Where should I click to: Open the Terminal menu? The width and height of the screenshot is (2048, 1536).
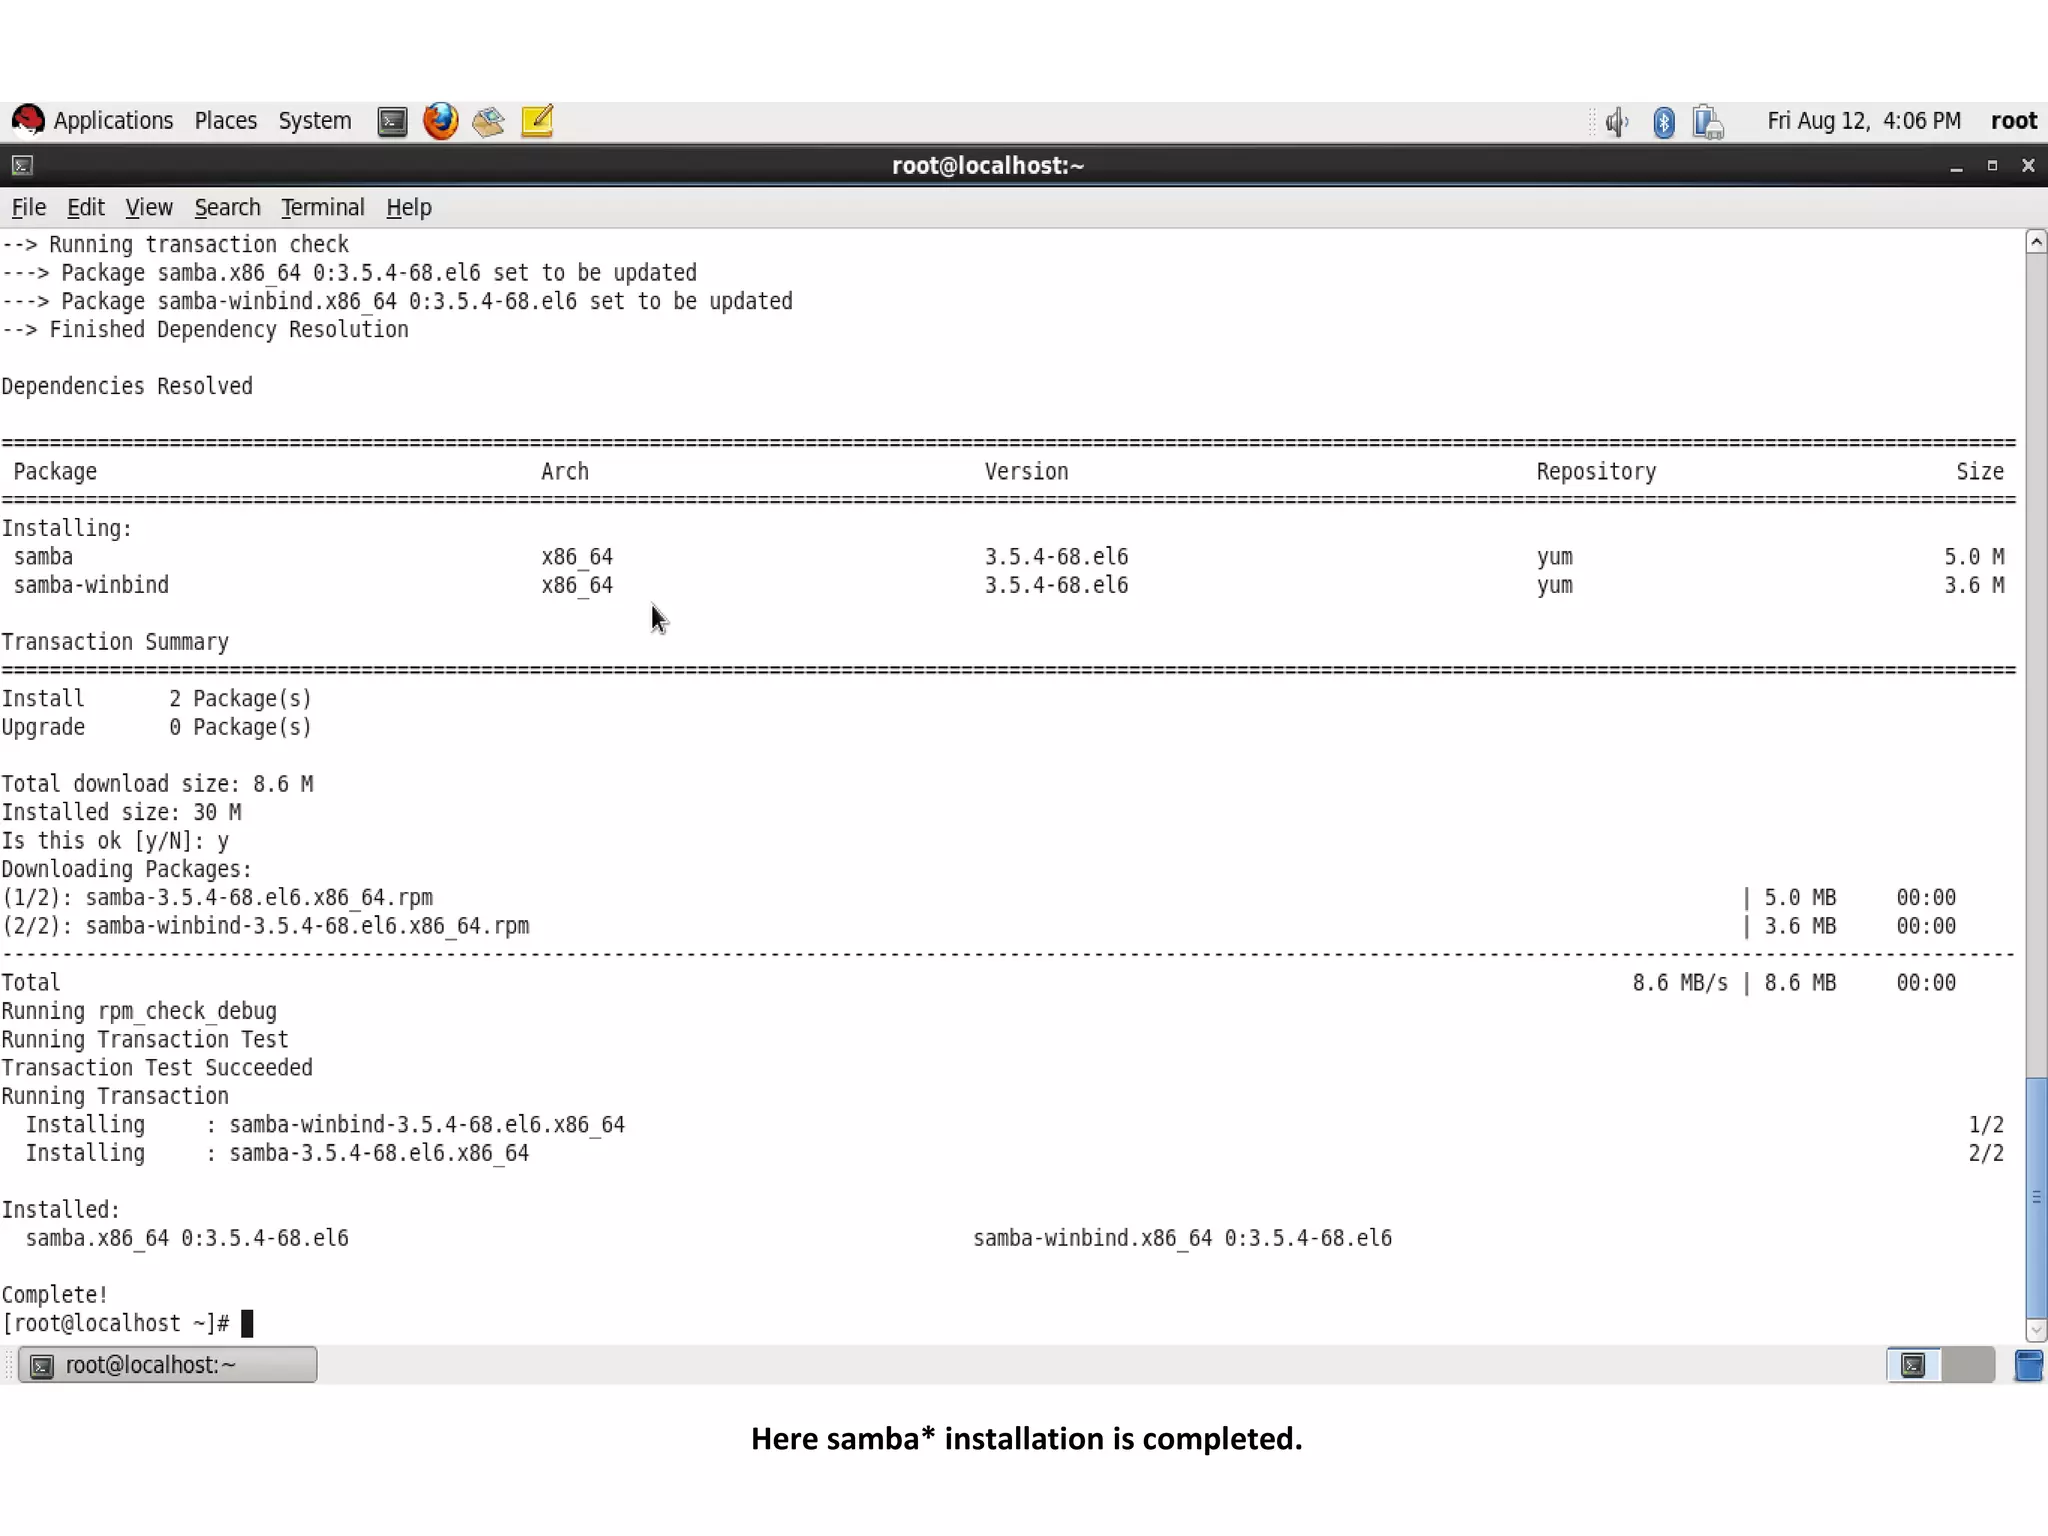(322, 207)
